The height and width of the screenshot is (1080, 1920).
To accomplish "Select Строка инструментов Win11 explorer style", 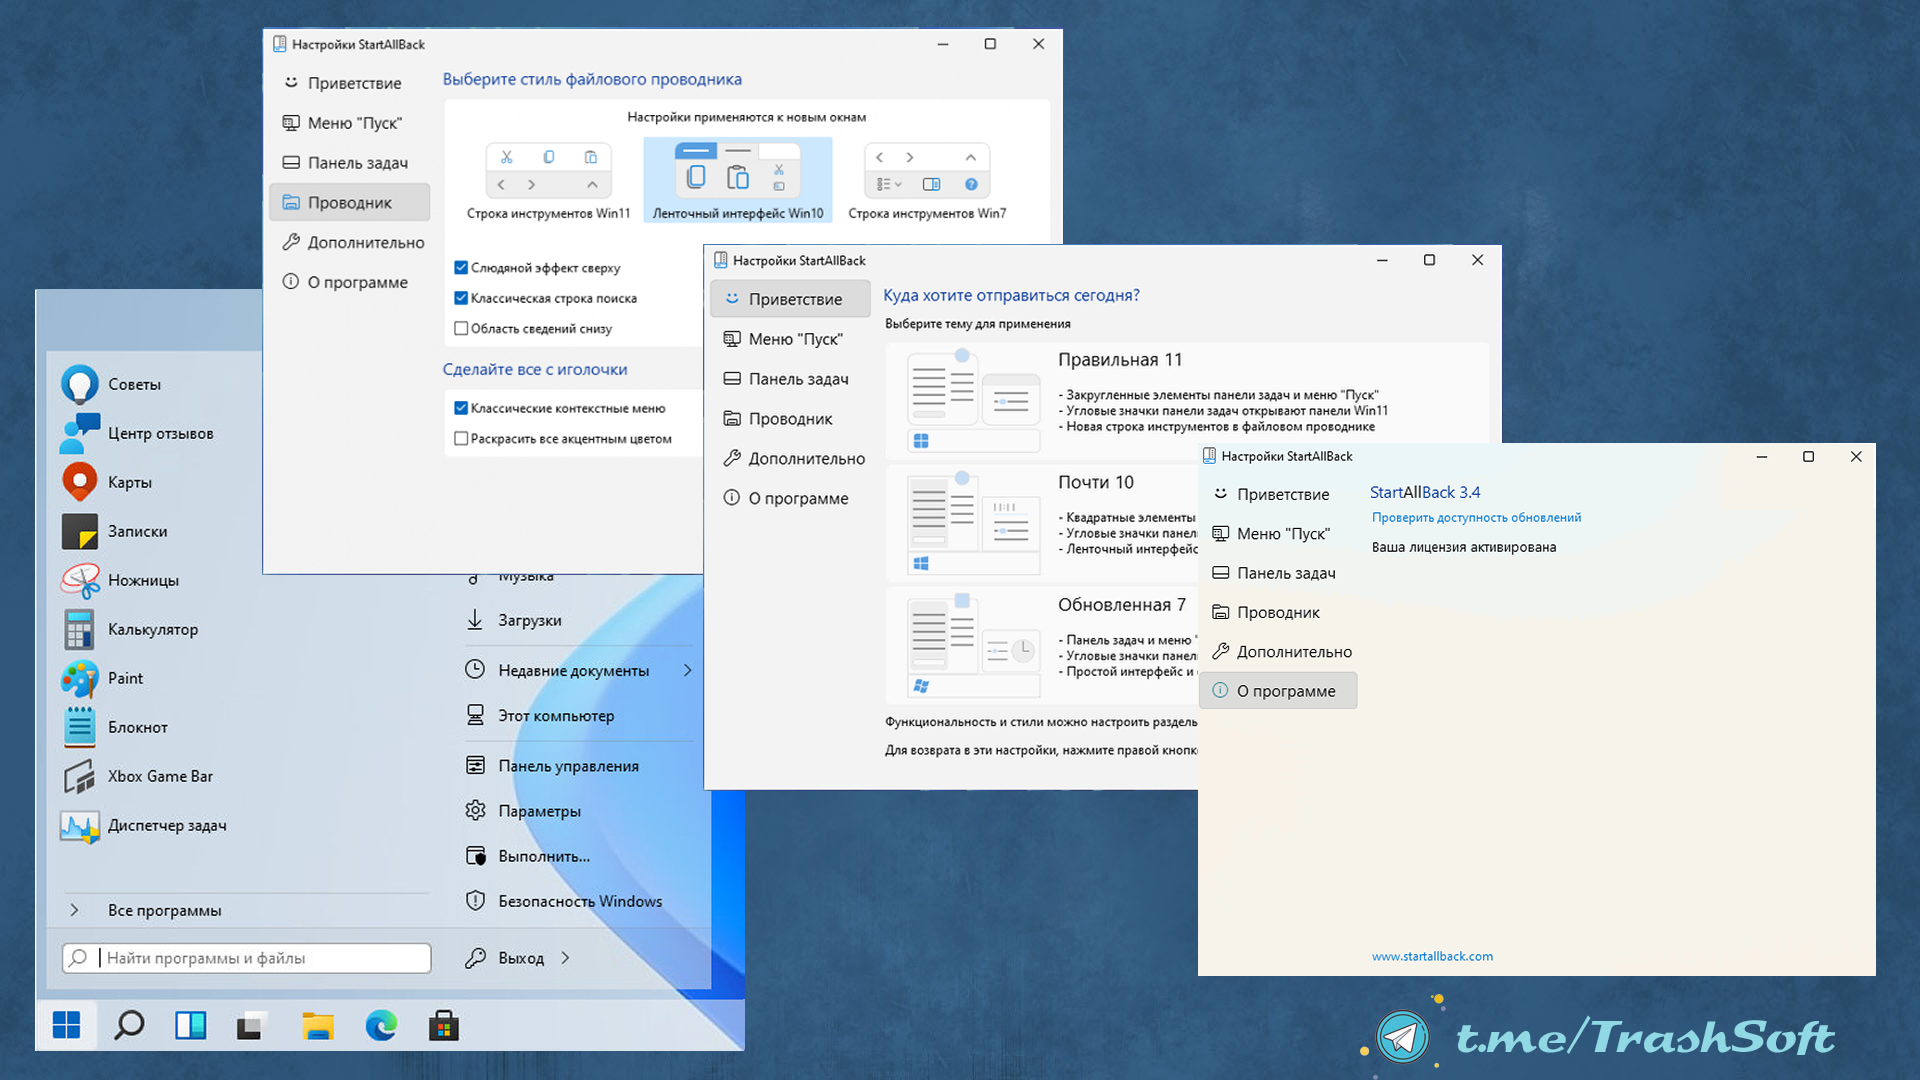I will (x=548, y=180).
